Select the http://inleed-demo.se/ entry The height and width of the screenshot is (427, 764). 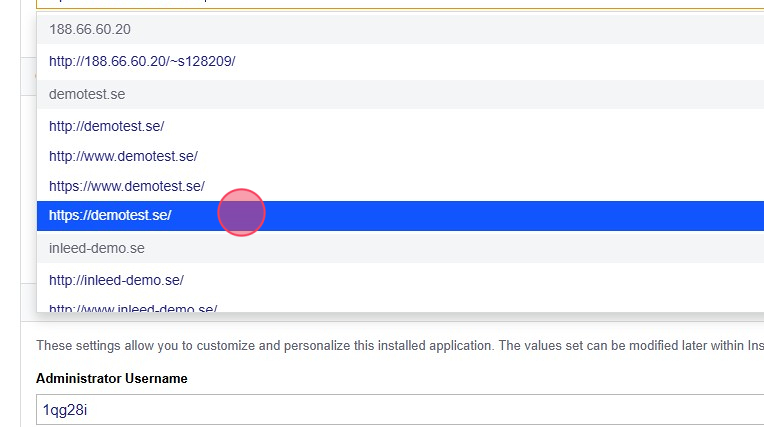point(116,280)
